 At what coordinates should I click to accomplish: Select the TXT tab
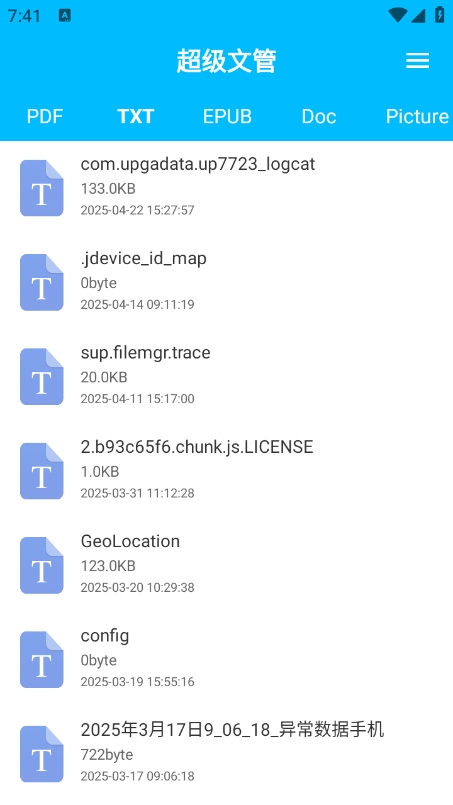136,117
